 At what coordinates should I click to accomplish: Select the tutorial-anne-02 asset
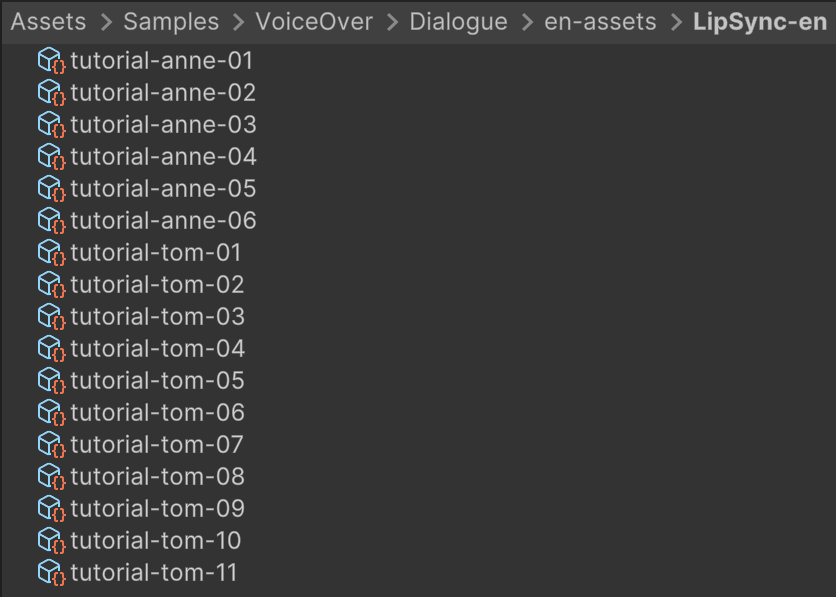pyautogui.click(x=162, y=93)
